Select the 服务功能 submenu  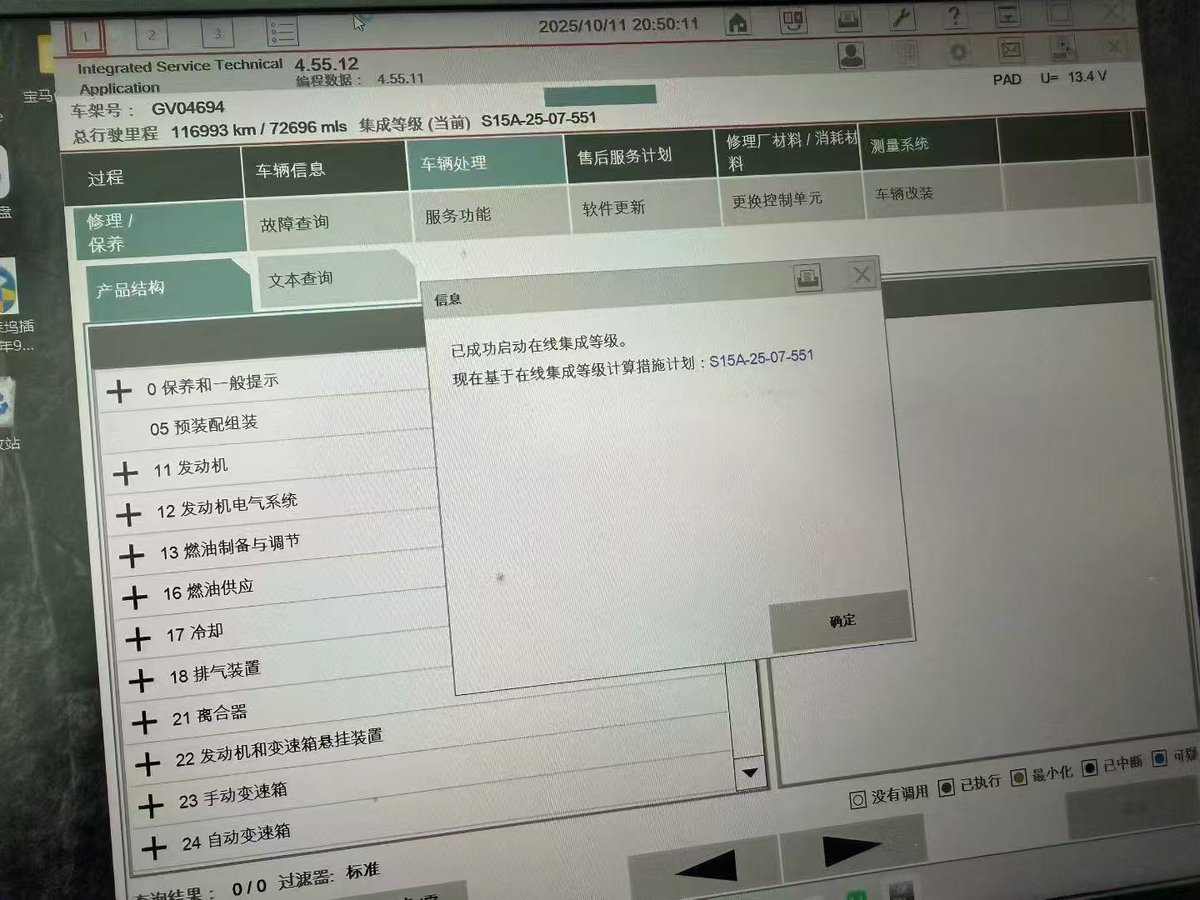[x=490, y=215]
